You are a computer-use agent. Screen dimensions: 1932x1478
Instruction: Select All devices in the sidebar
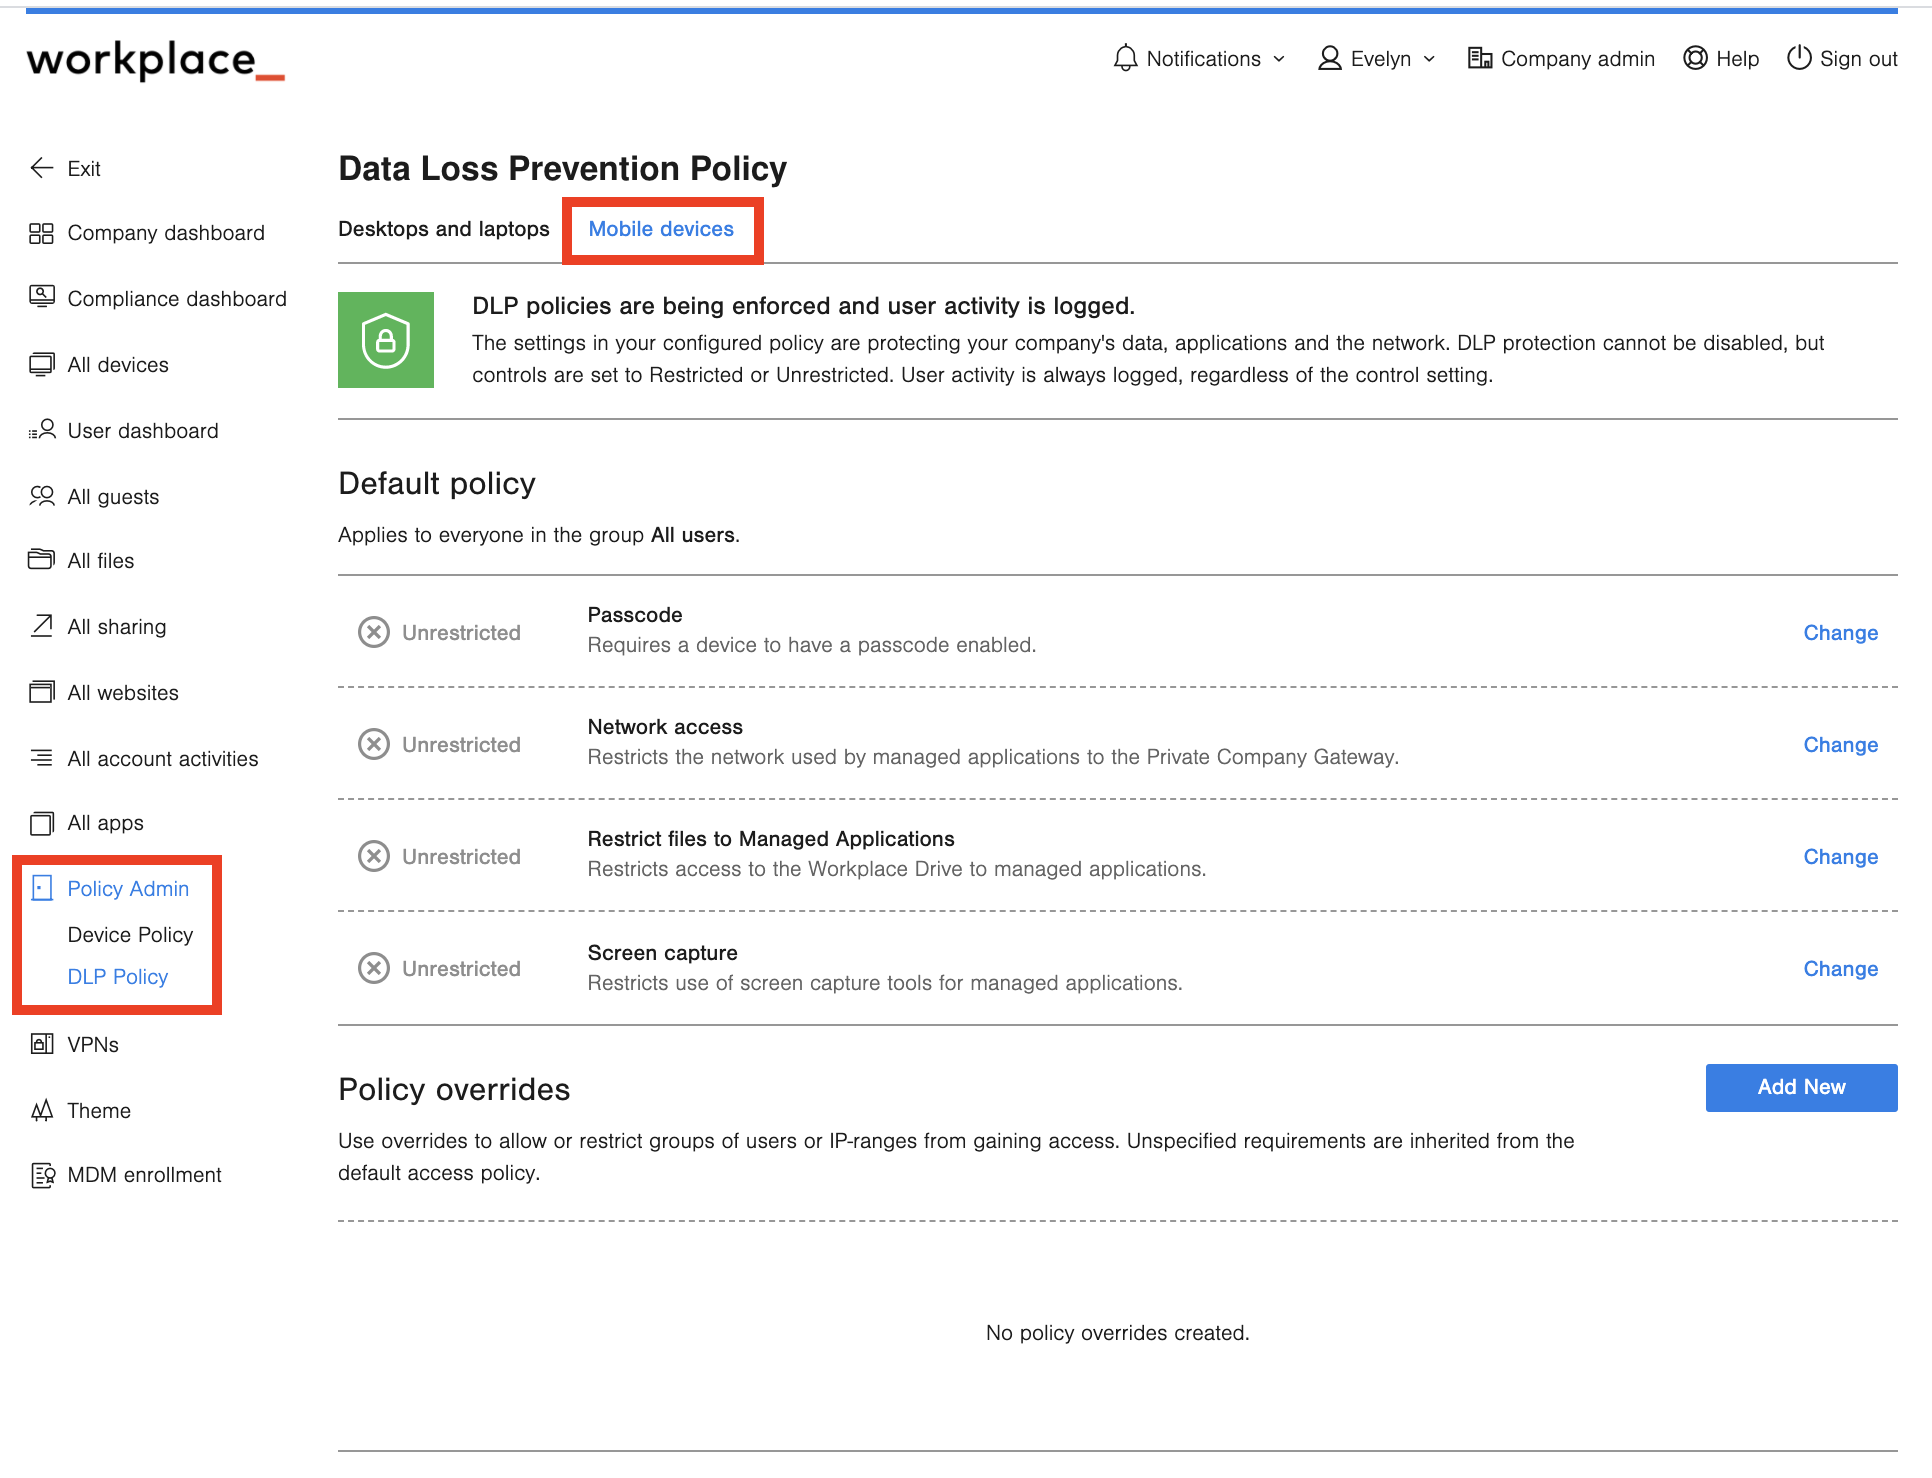[x=117, y=364]
